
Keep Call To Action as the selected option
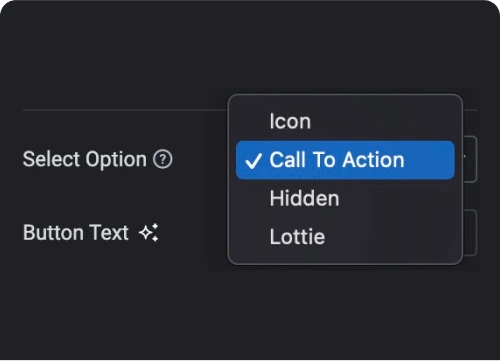(345, 160)
